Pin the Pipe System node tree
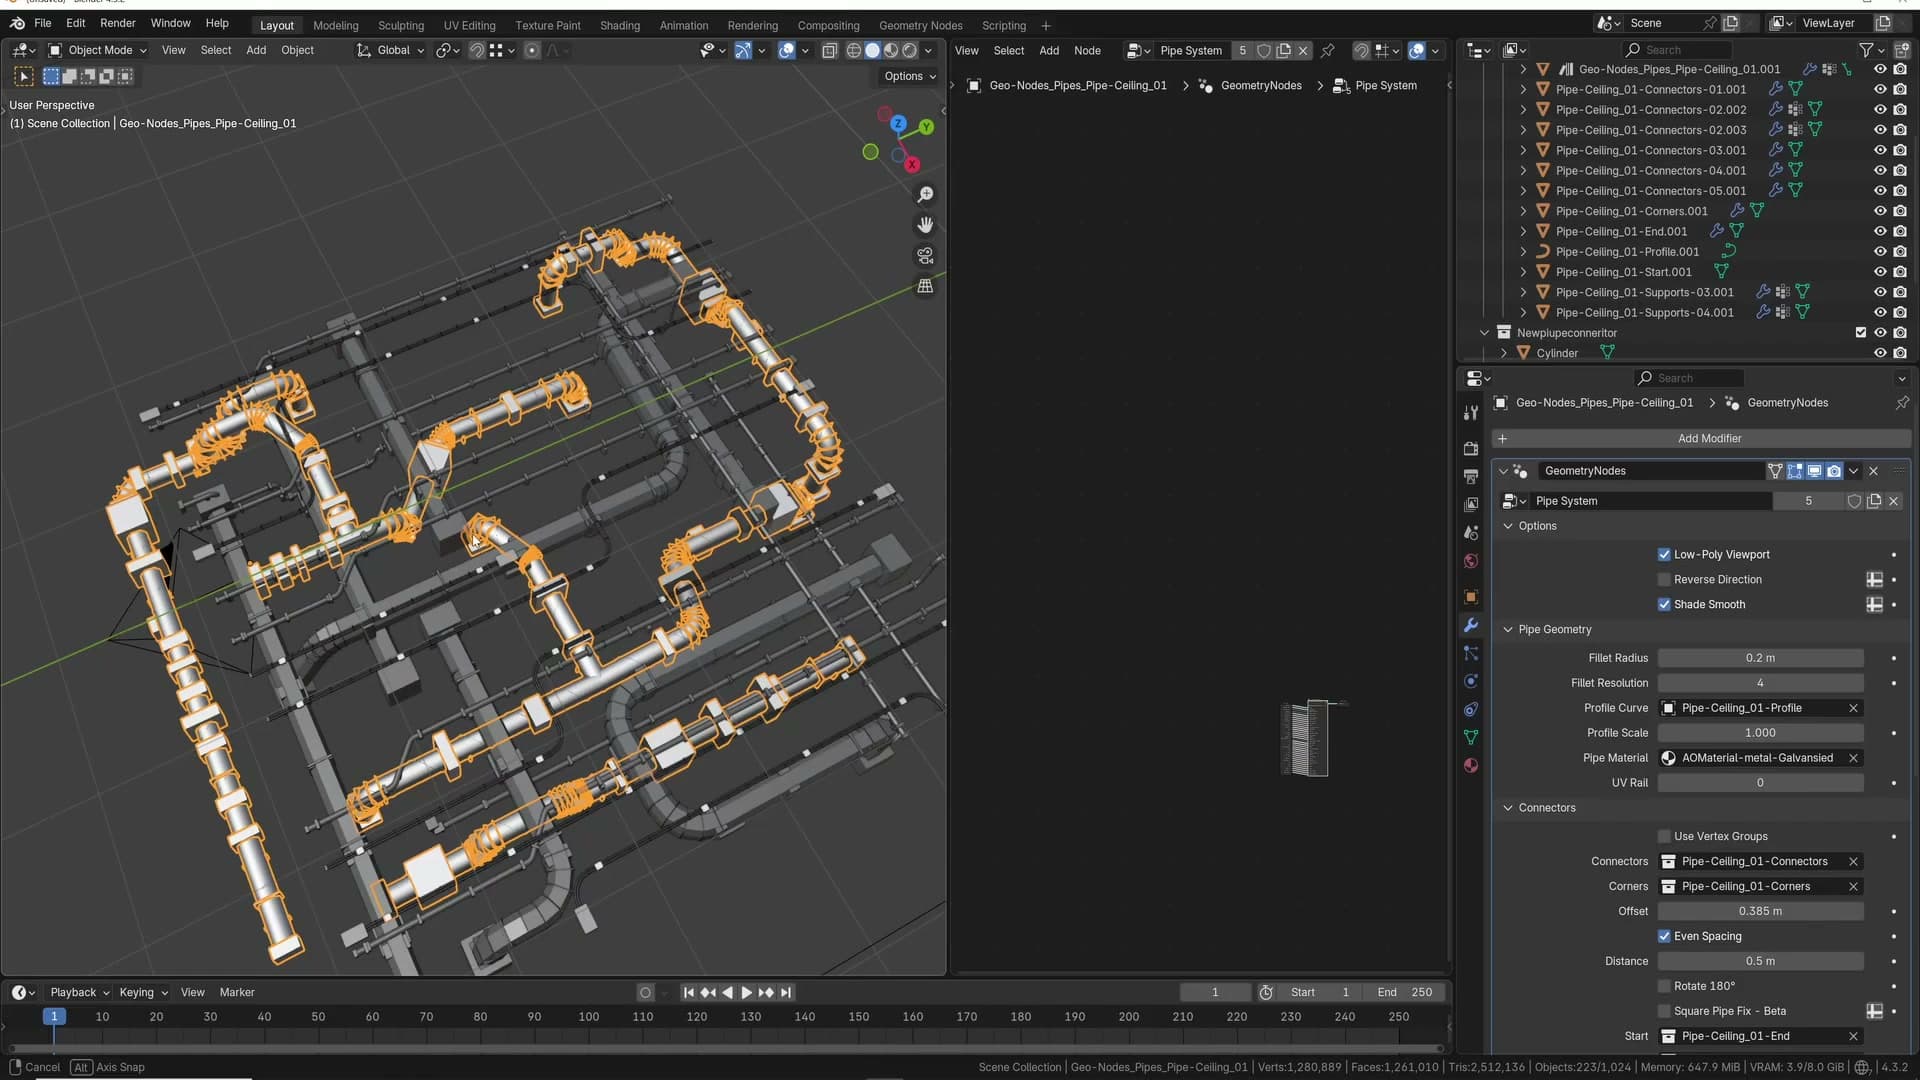This screenshot has height=1080, width=1920. tap(1328, 50)
